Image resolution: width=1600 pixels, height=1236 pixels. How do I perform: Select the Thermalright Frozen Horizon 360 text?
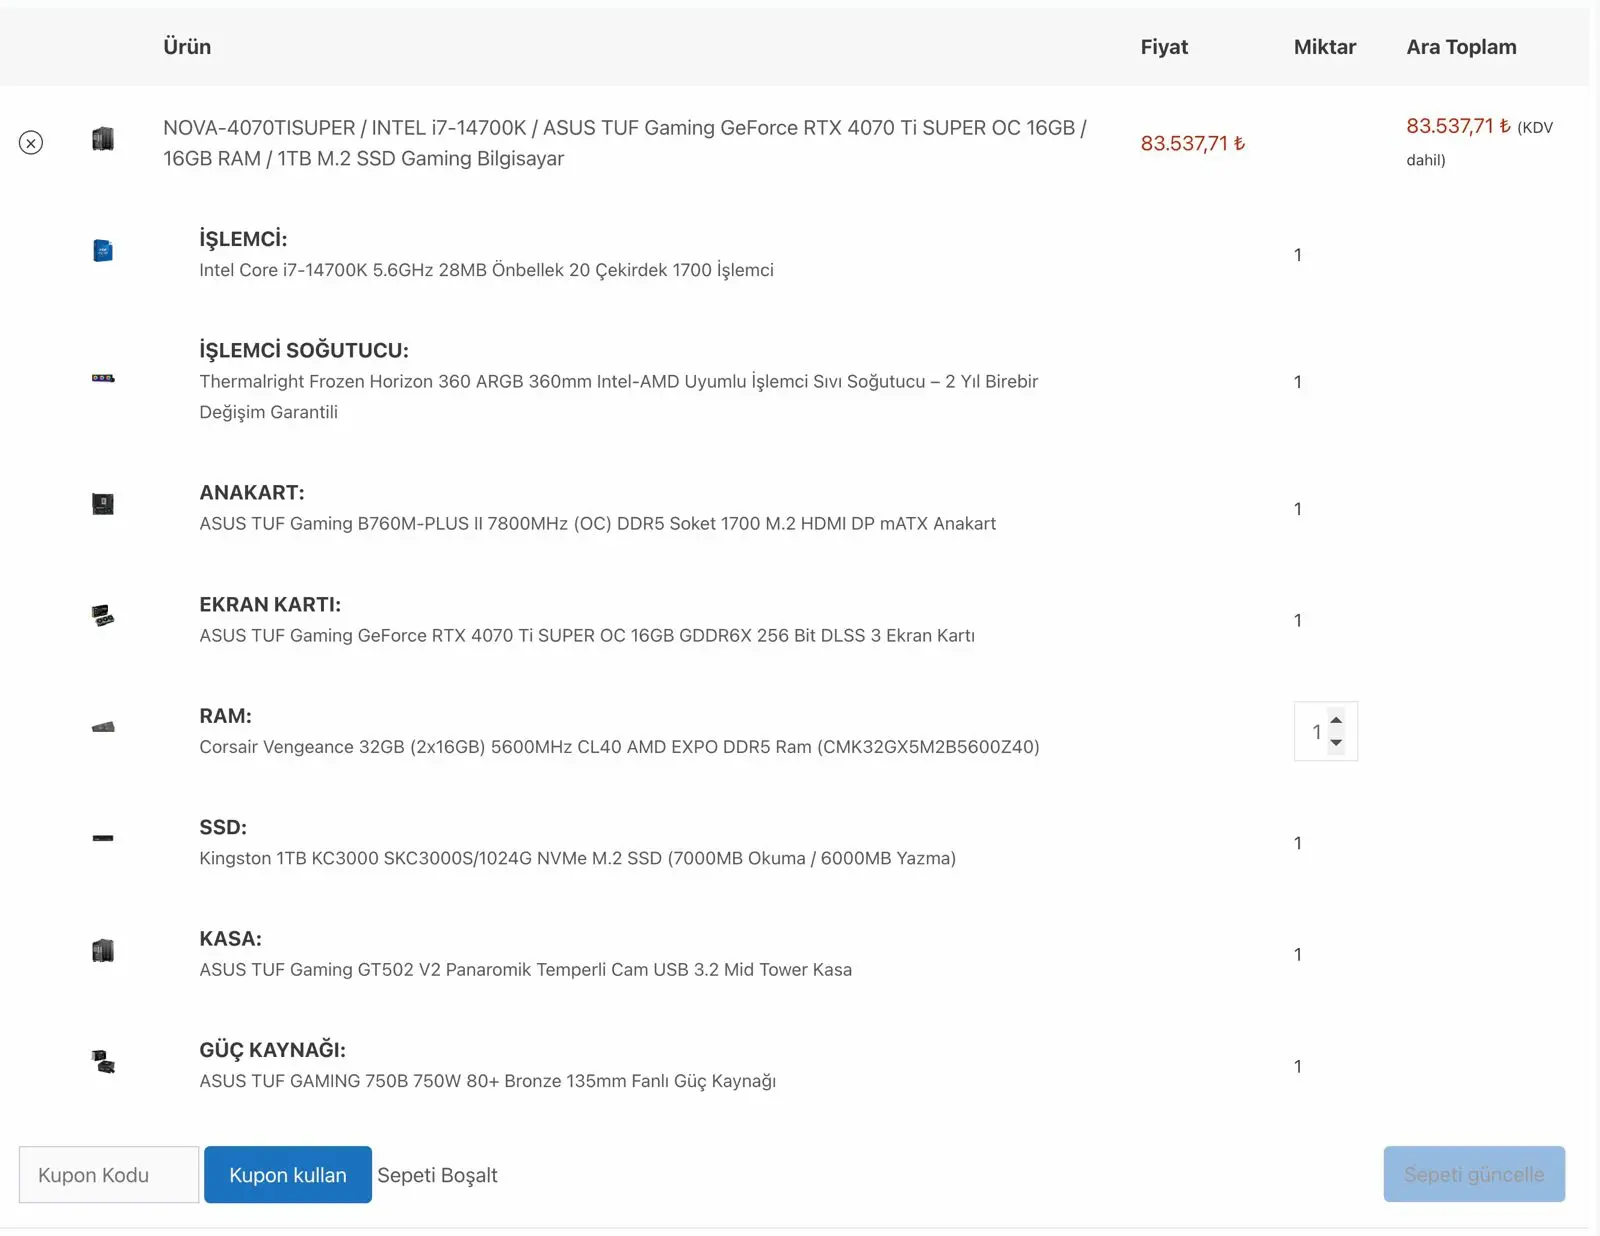(x=618, y=397)
